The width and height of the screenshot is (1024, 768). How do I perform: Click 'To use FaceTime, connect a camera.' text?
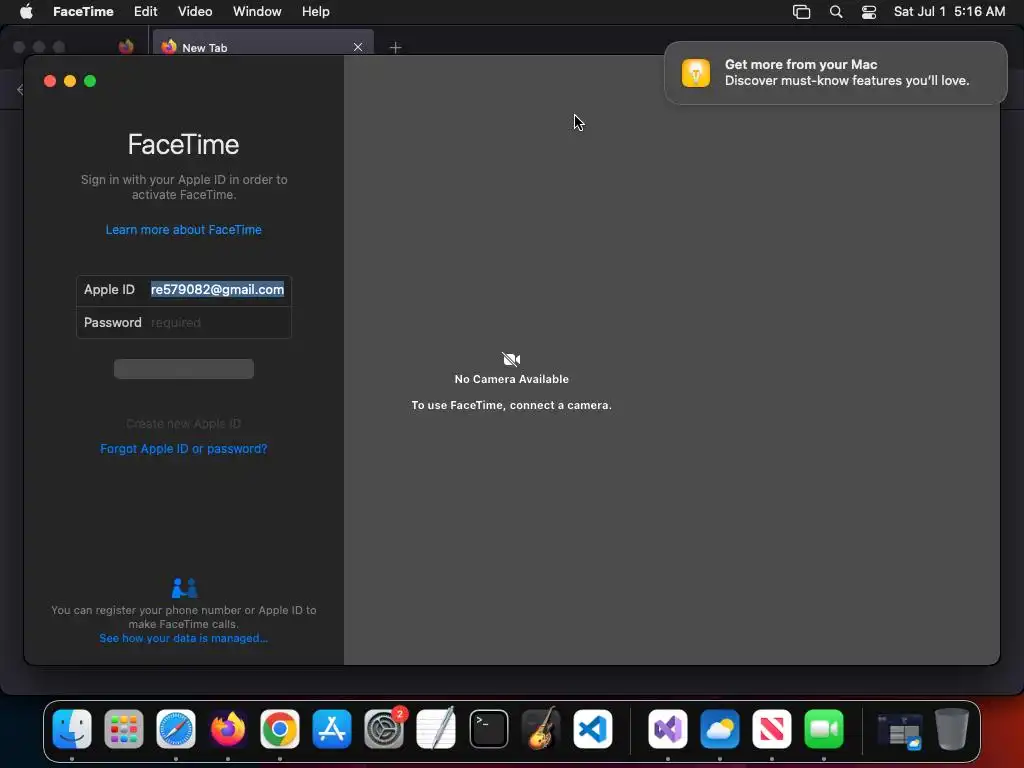coord(511,406)
